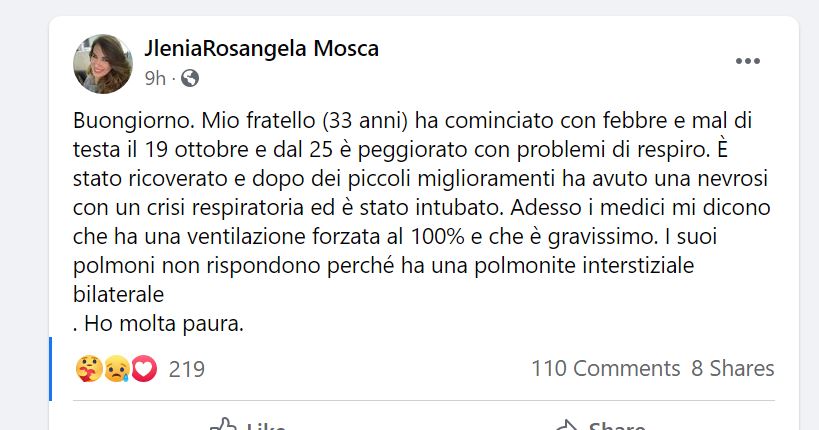This screenshot has height=430, width=819.
Task: Click the care hug reaction emoji
Action: [89, 369]
